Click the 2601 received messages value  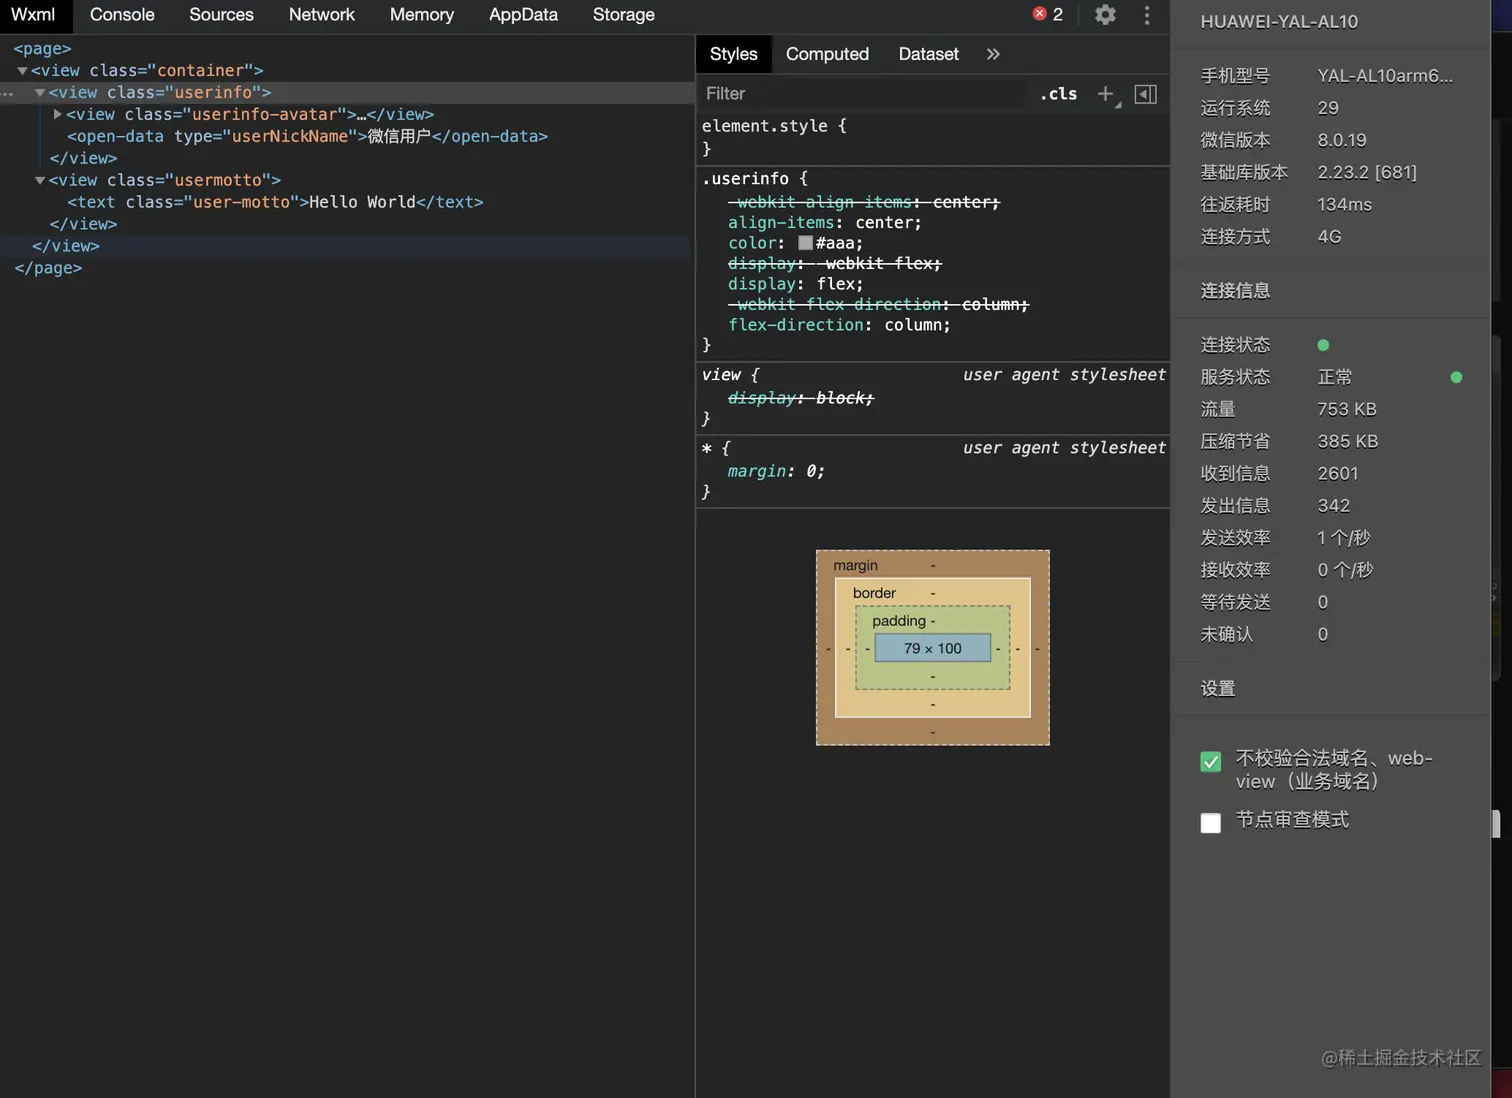tap(1338, 474)
